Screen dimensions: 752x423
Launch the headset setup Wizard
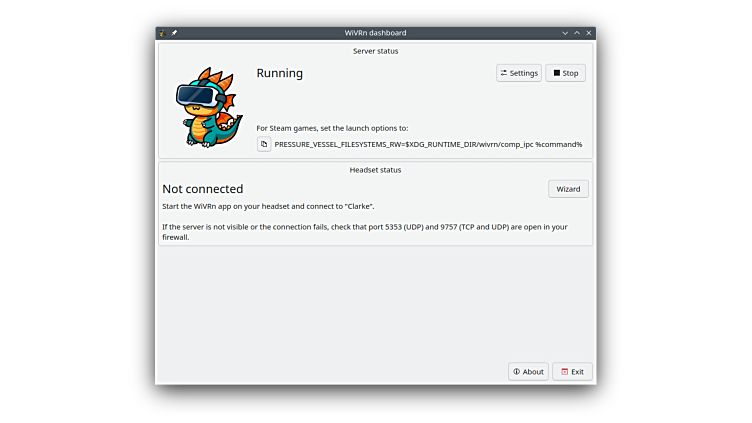568,189
